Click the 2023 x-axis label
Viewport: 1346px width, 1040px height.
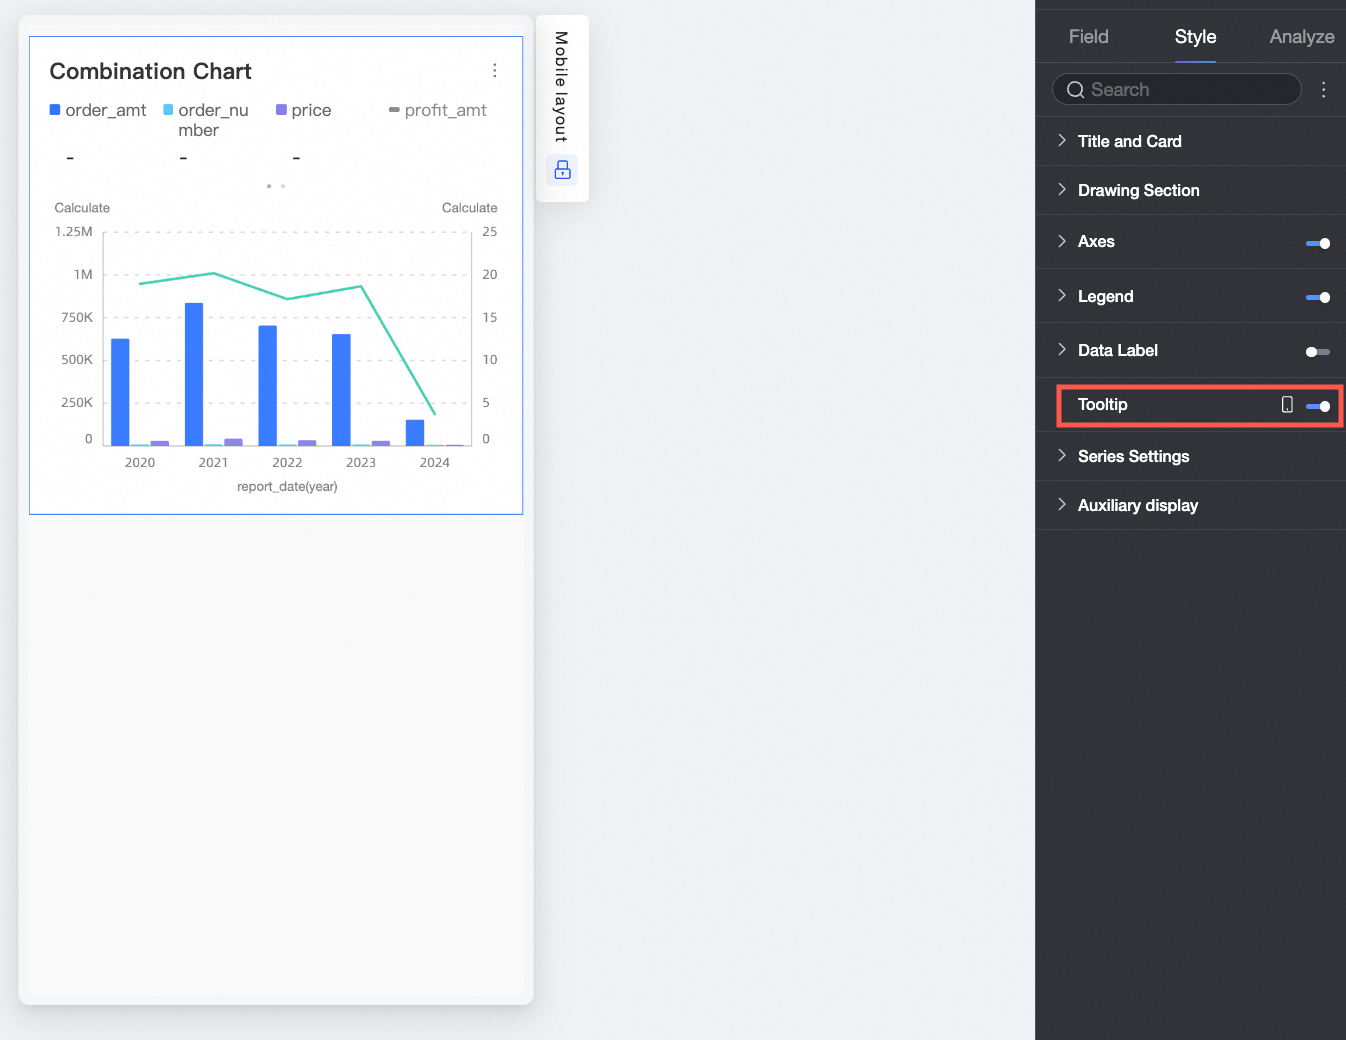tap(361, 463)
